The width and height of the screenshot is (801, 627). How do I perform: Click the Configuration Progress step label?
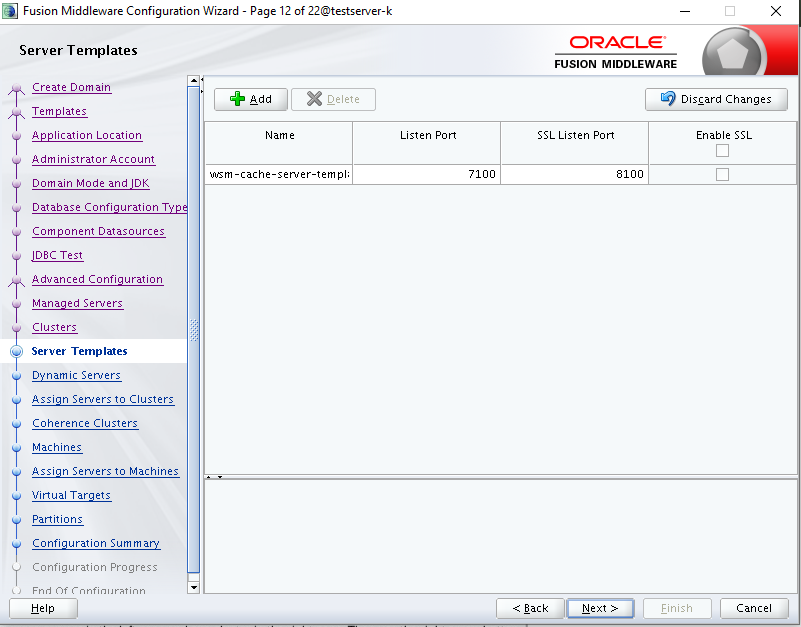coord(95,567)
